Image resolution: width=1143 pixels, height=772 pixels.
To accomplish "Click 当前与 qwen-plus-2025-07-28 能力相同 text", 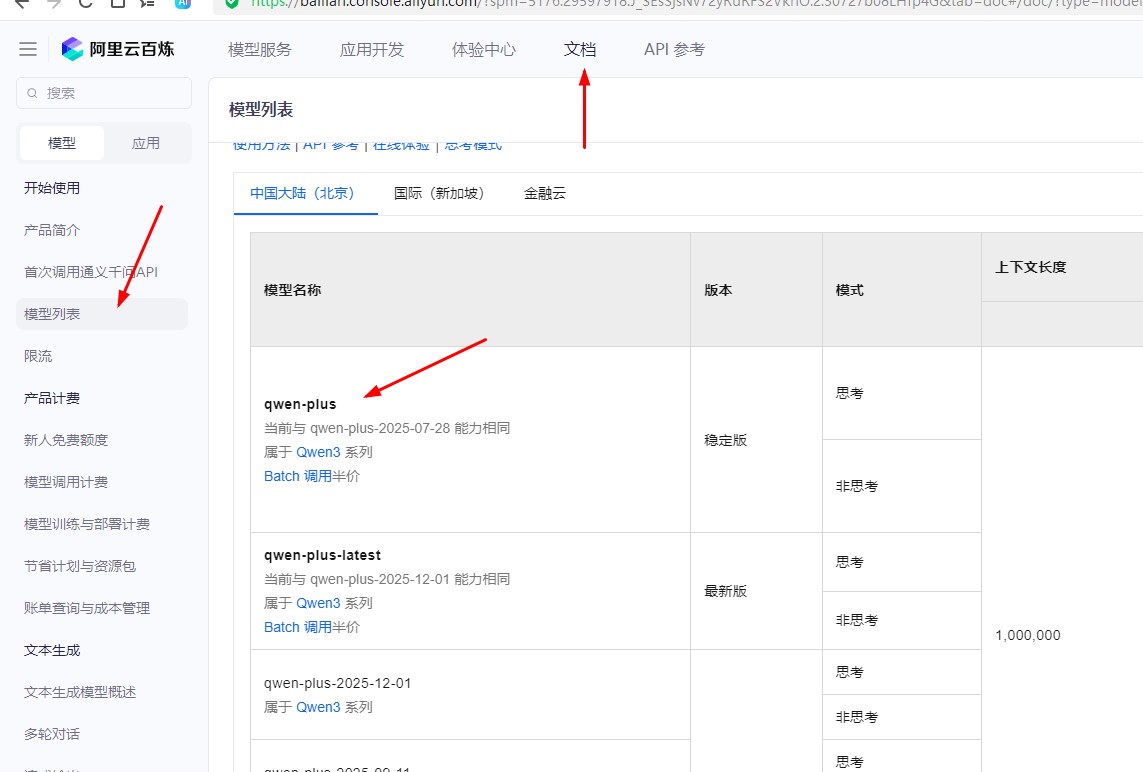I will pos(387,428).
